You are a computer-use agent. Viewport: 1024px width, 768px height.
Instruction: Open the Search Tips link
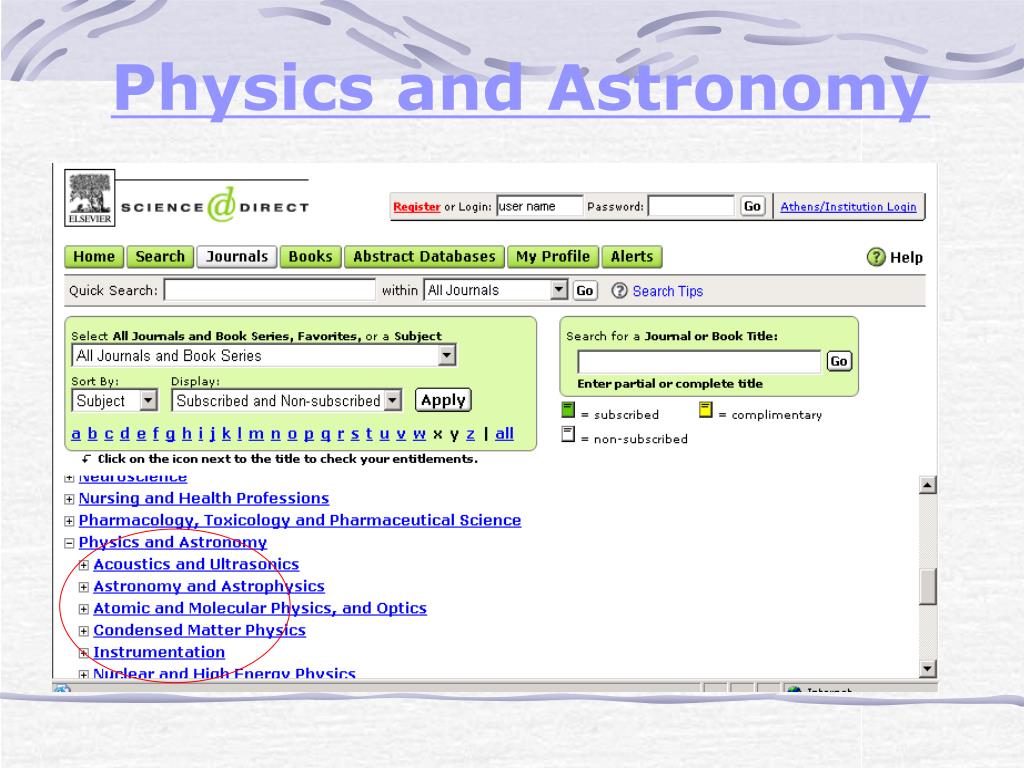coord(667,291)
